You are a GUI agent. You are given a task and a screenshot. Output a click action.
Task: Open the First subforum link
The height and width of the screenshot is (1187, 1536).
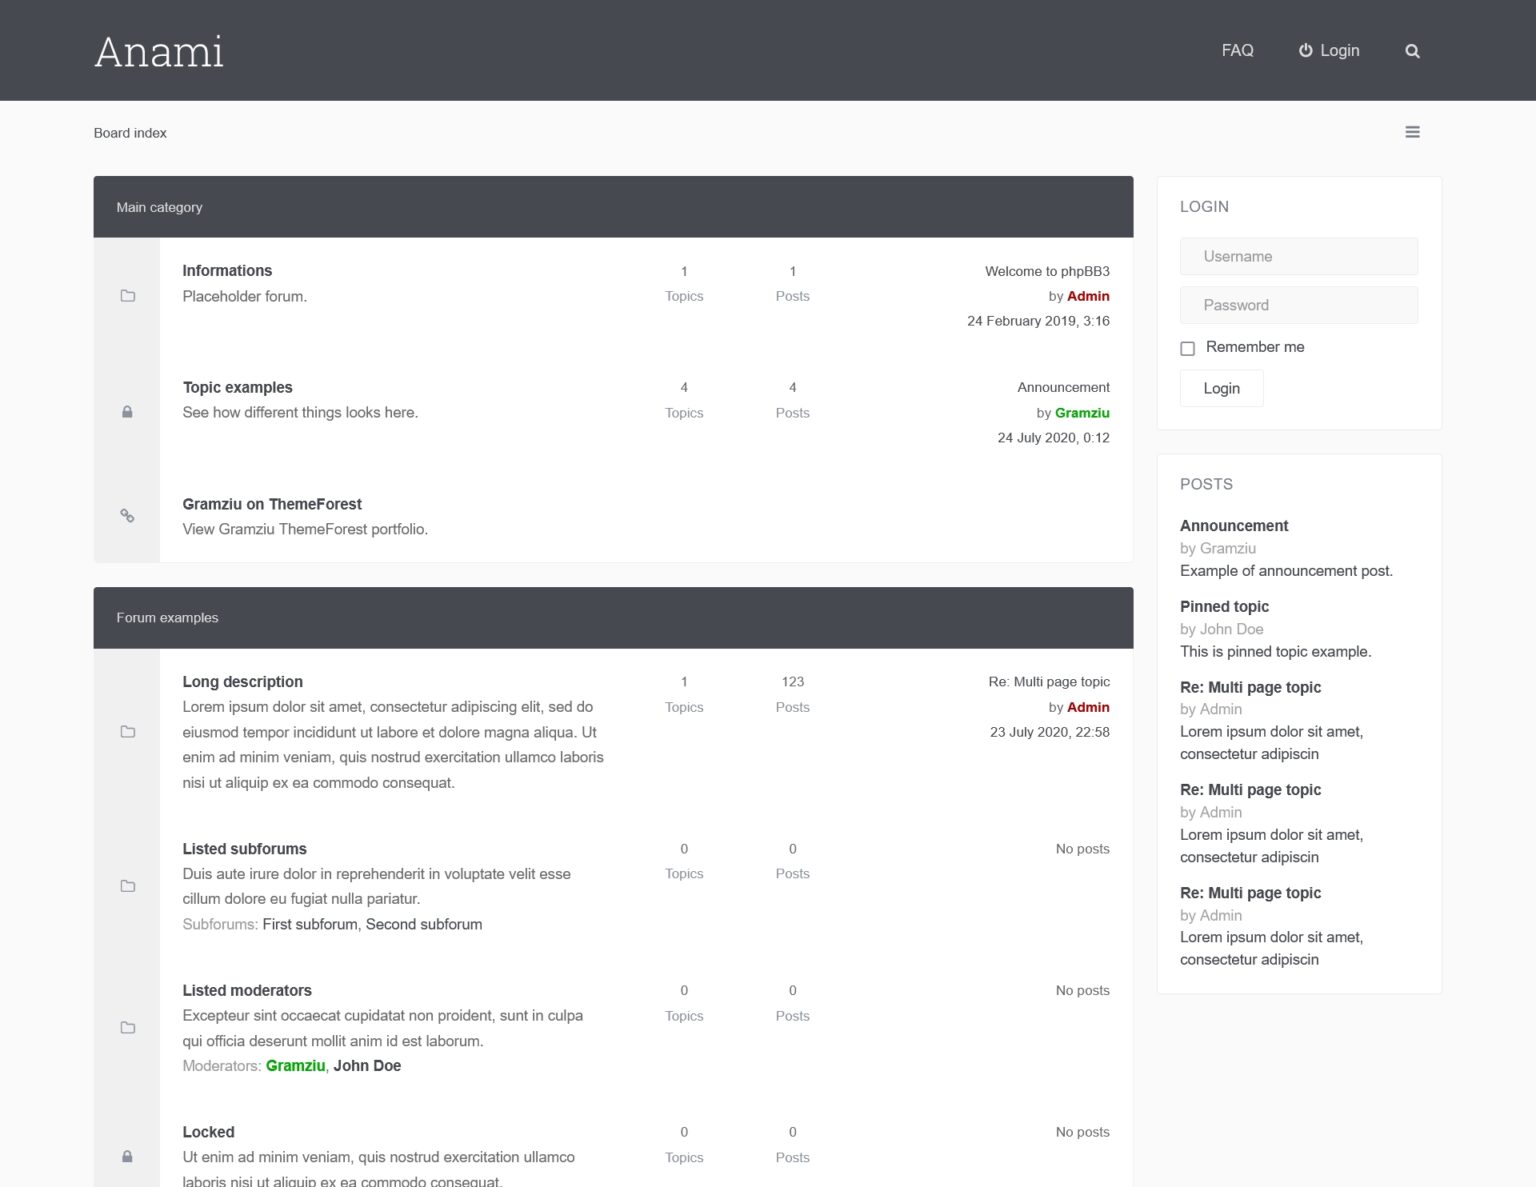click(x=310, y=924)
